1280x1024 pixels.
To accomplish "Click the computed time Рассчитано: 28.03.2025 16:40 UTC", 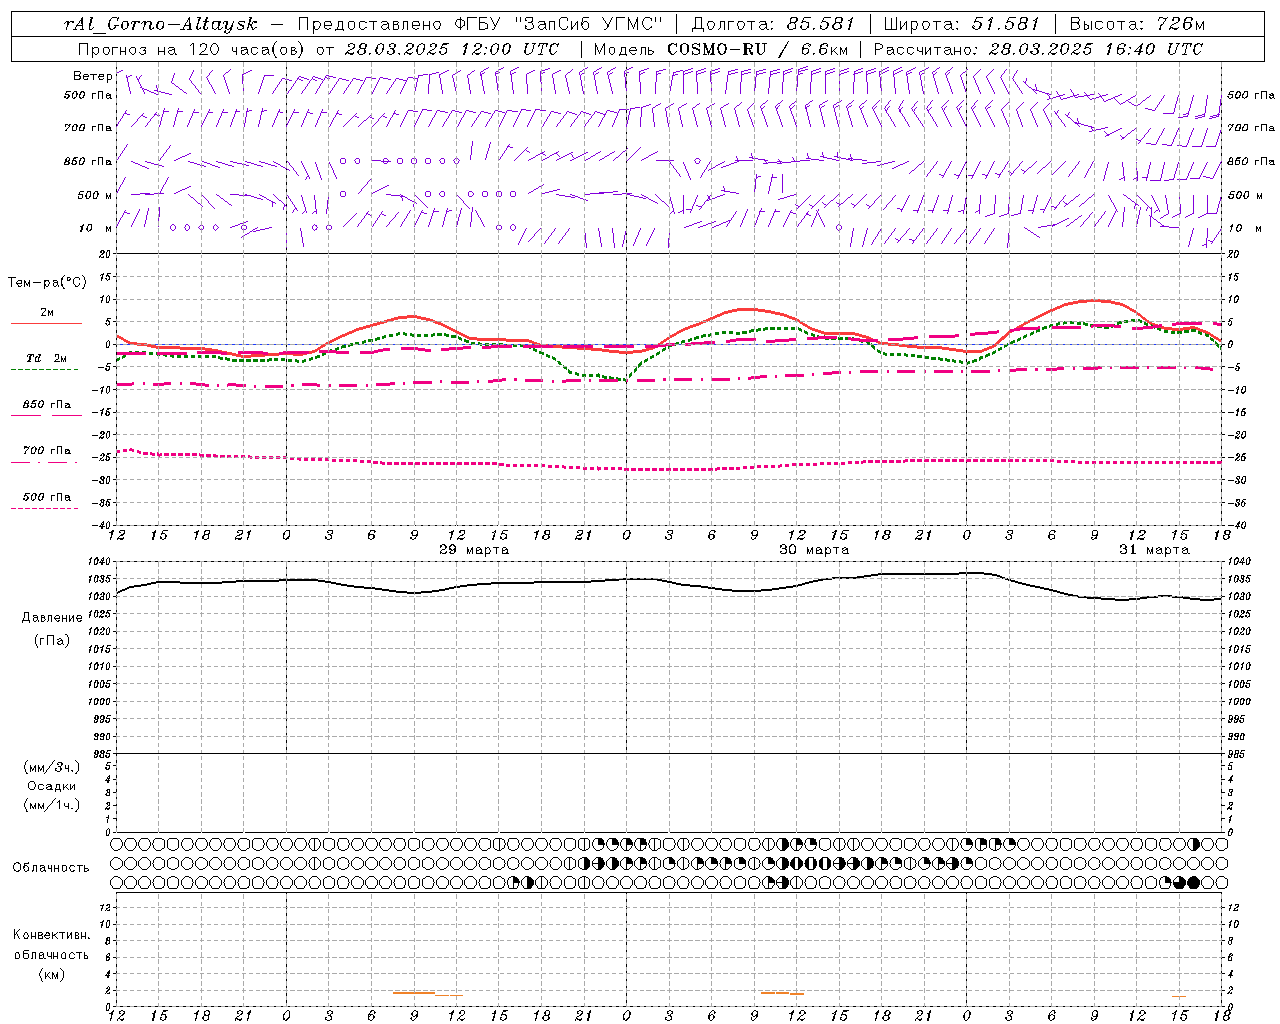I will pyautogui.click(x=1038, y=49).
